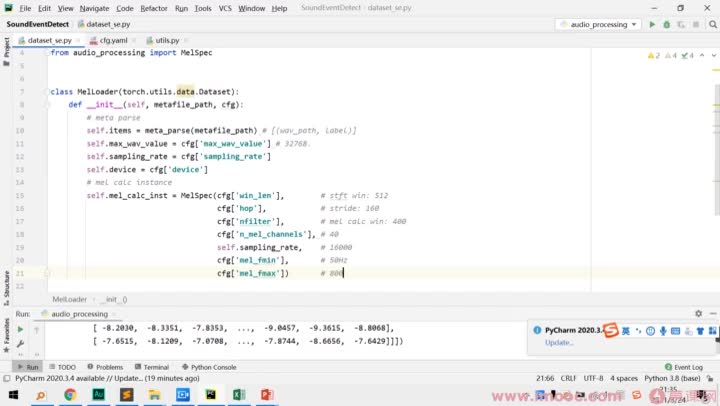
Task: Open the View menu
Action: coord(65,8)
